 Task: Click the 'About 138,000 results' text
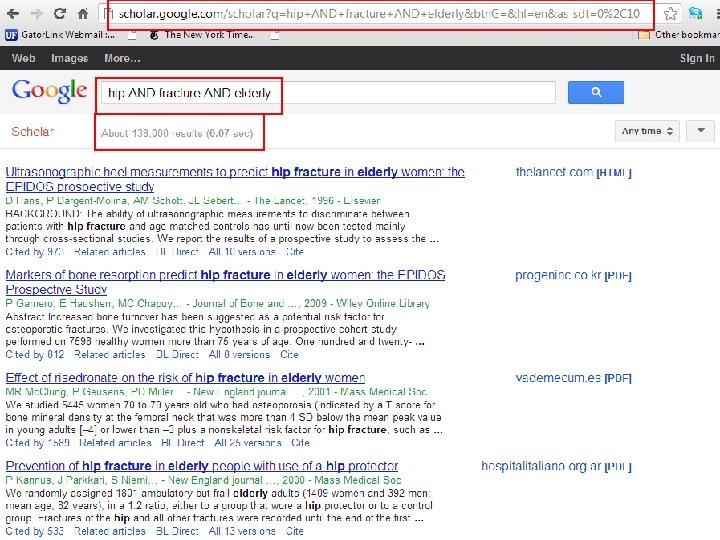[x=177, y=133]
